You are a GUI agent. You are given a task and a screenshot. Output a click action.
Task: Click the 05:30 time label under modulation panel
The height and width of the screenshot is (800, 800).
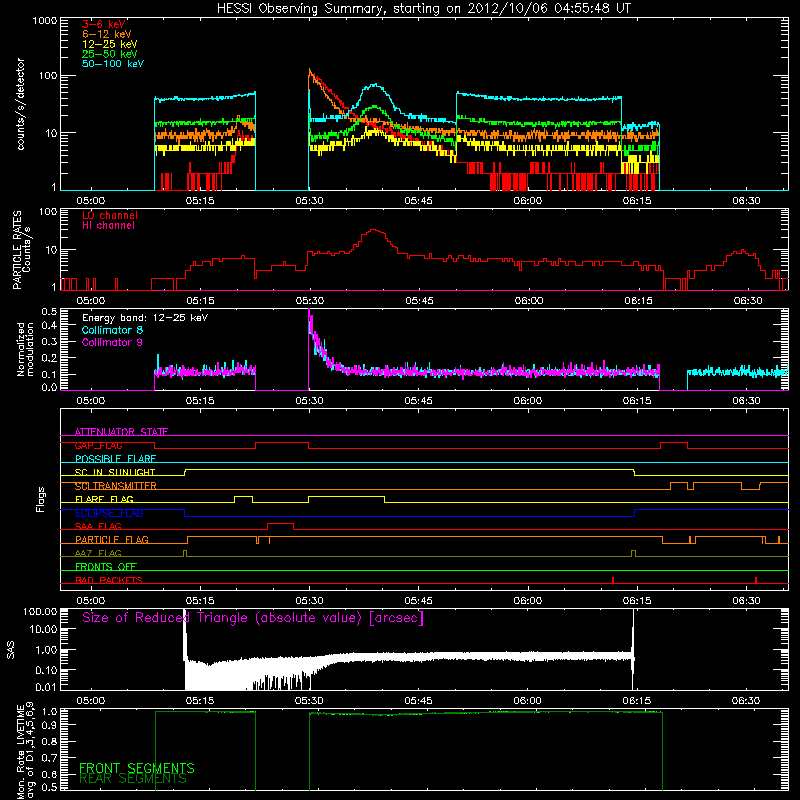click(309, 401)
